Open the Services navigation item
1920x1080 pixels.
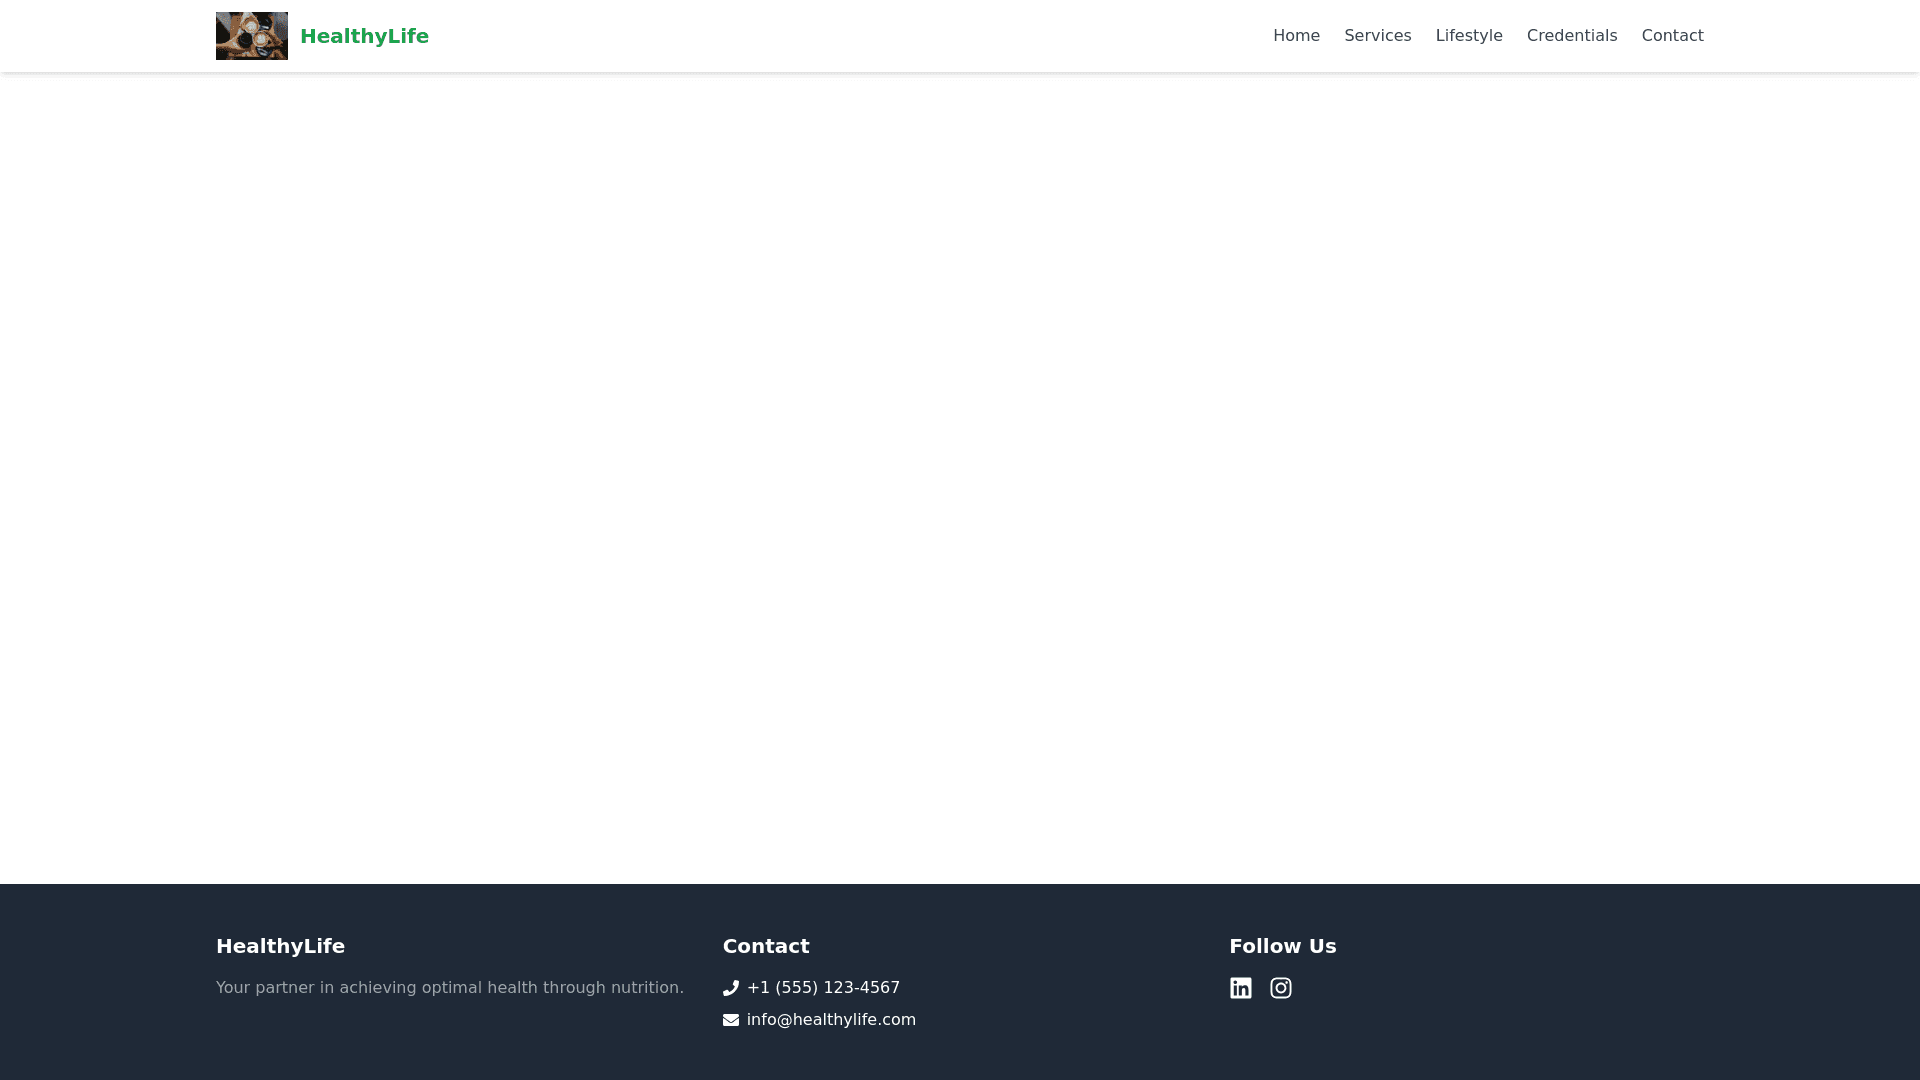coord(1377,35)
